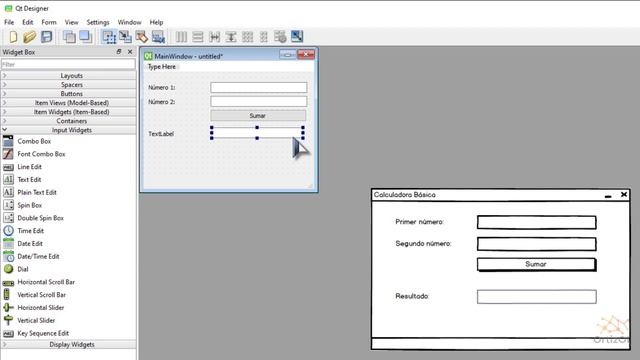
Task: Pick the Dial widget
Action: [23, 269]
